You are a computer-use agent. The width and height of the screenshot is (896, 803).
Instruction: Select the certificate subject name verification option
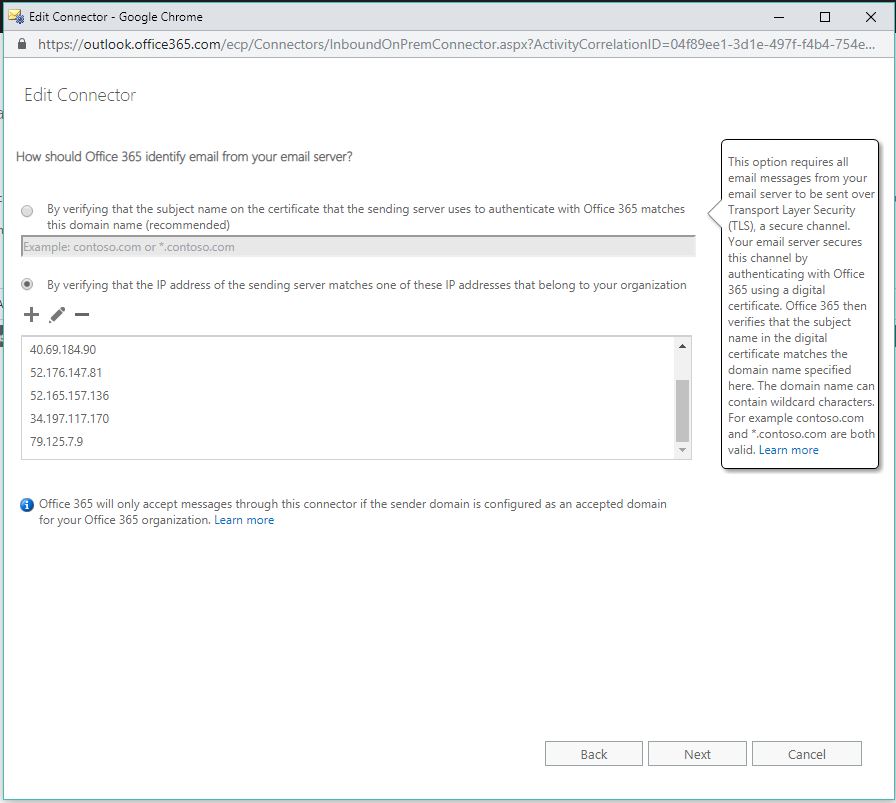pos(27,211)
